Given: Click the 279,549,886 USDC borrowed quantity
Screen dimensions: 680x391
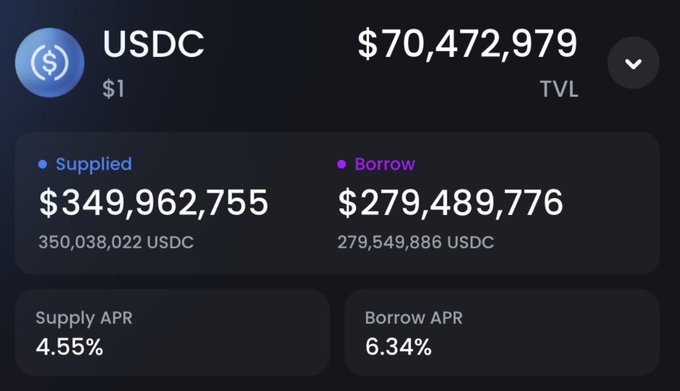Looking at the screenshot, I should (415, 242).
